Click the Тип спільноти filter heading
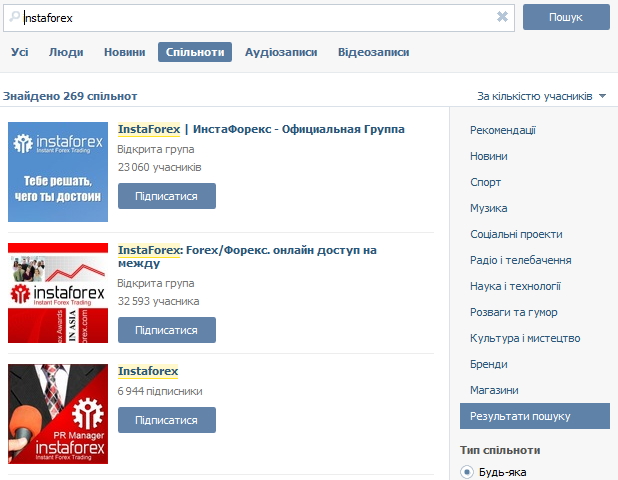The image size is (618, 480). click(500, 450)
